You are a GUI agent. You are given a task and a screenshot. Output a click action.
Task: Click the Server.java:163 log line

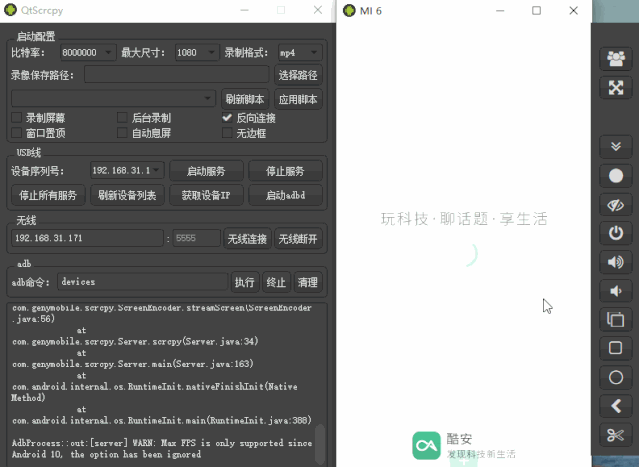[133, 363]
